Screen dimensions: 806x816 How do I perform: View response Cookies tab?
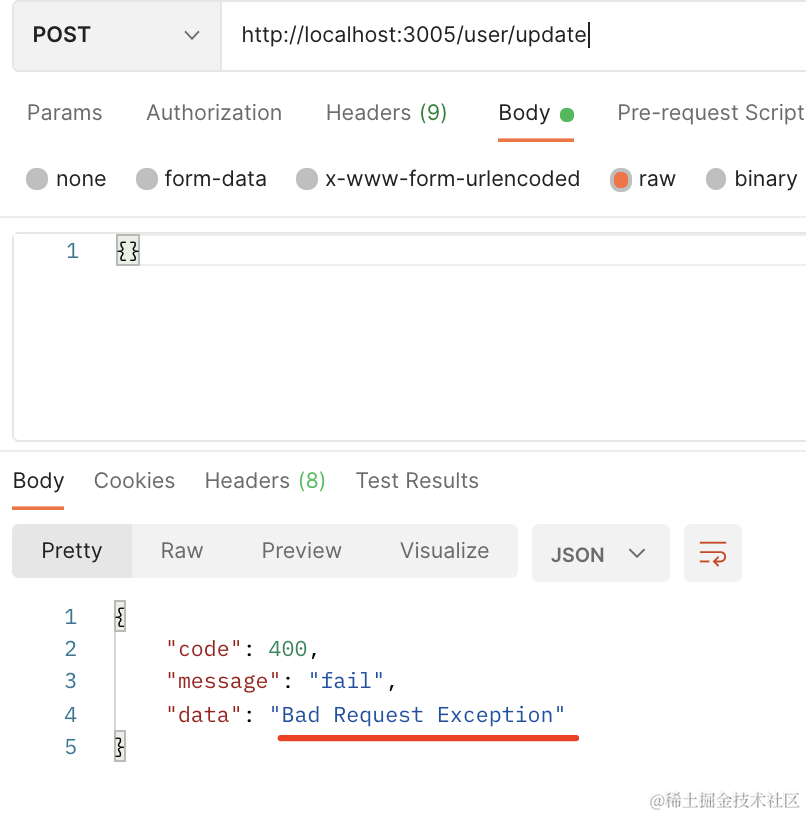tap(134, 481)
